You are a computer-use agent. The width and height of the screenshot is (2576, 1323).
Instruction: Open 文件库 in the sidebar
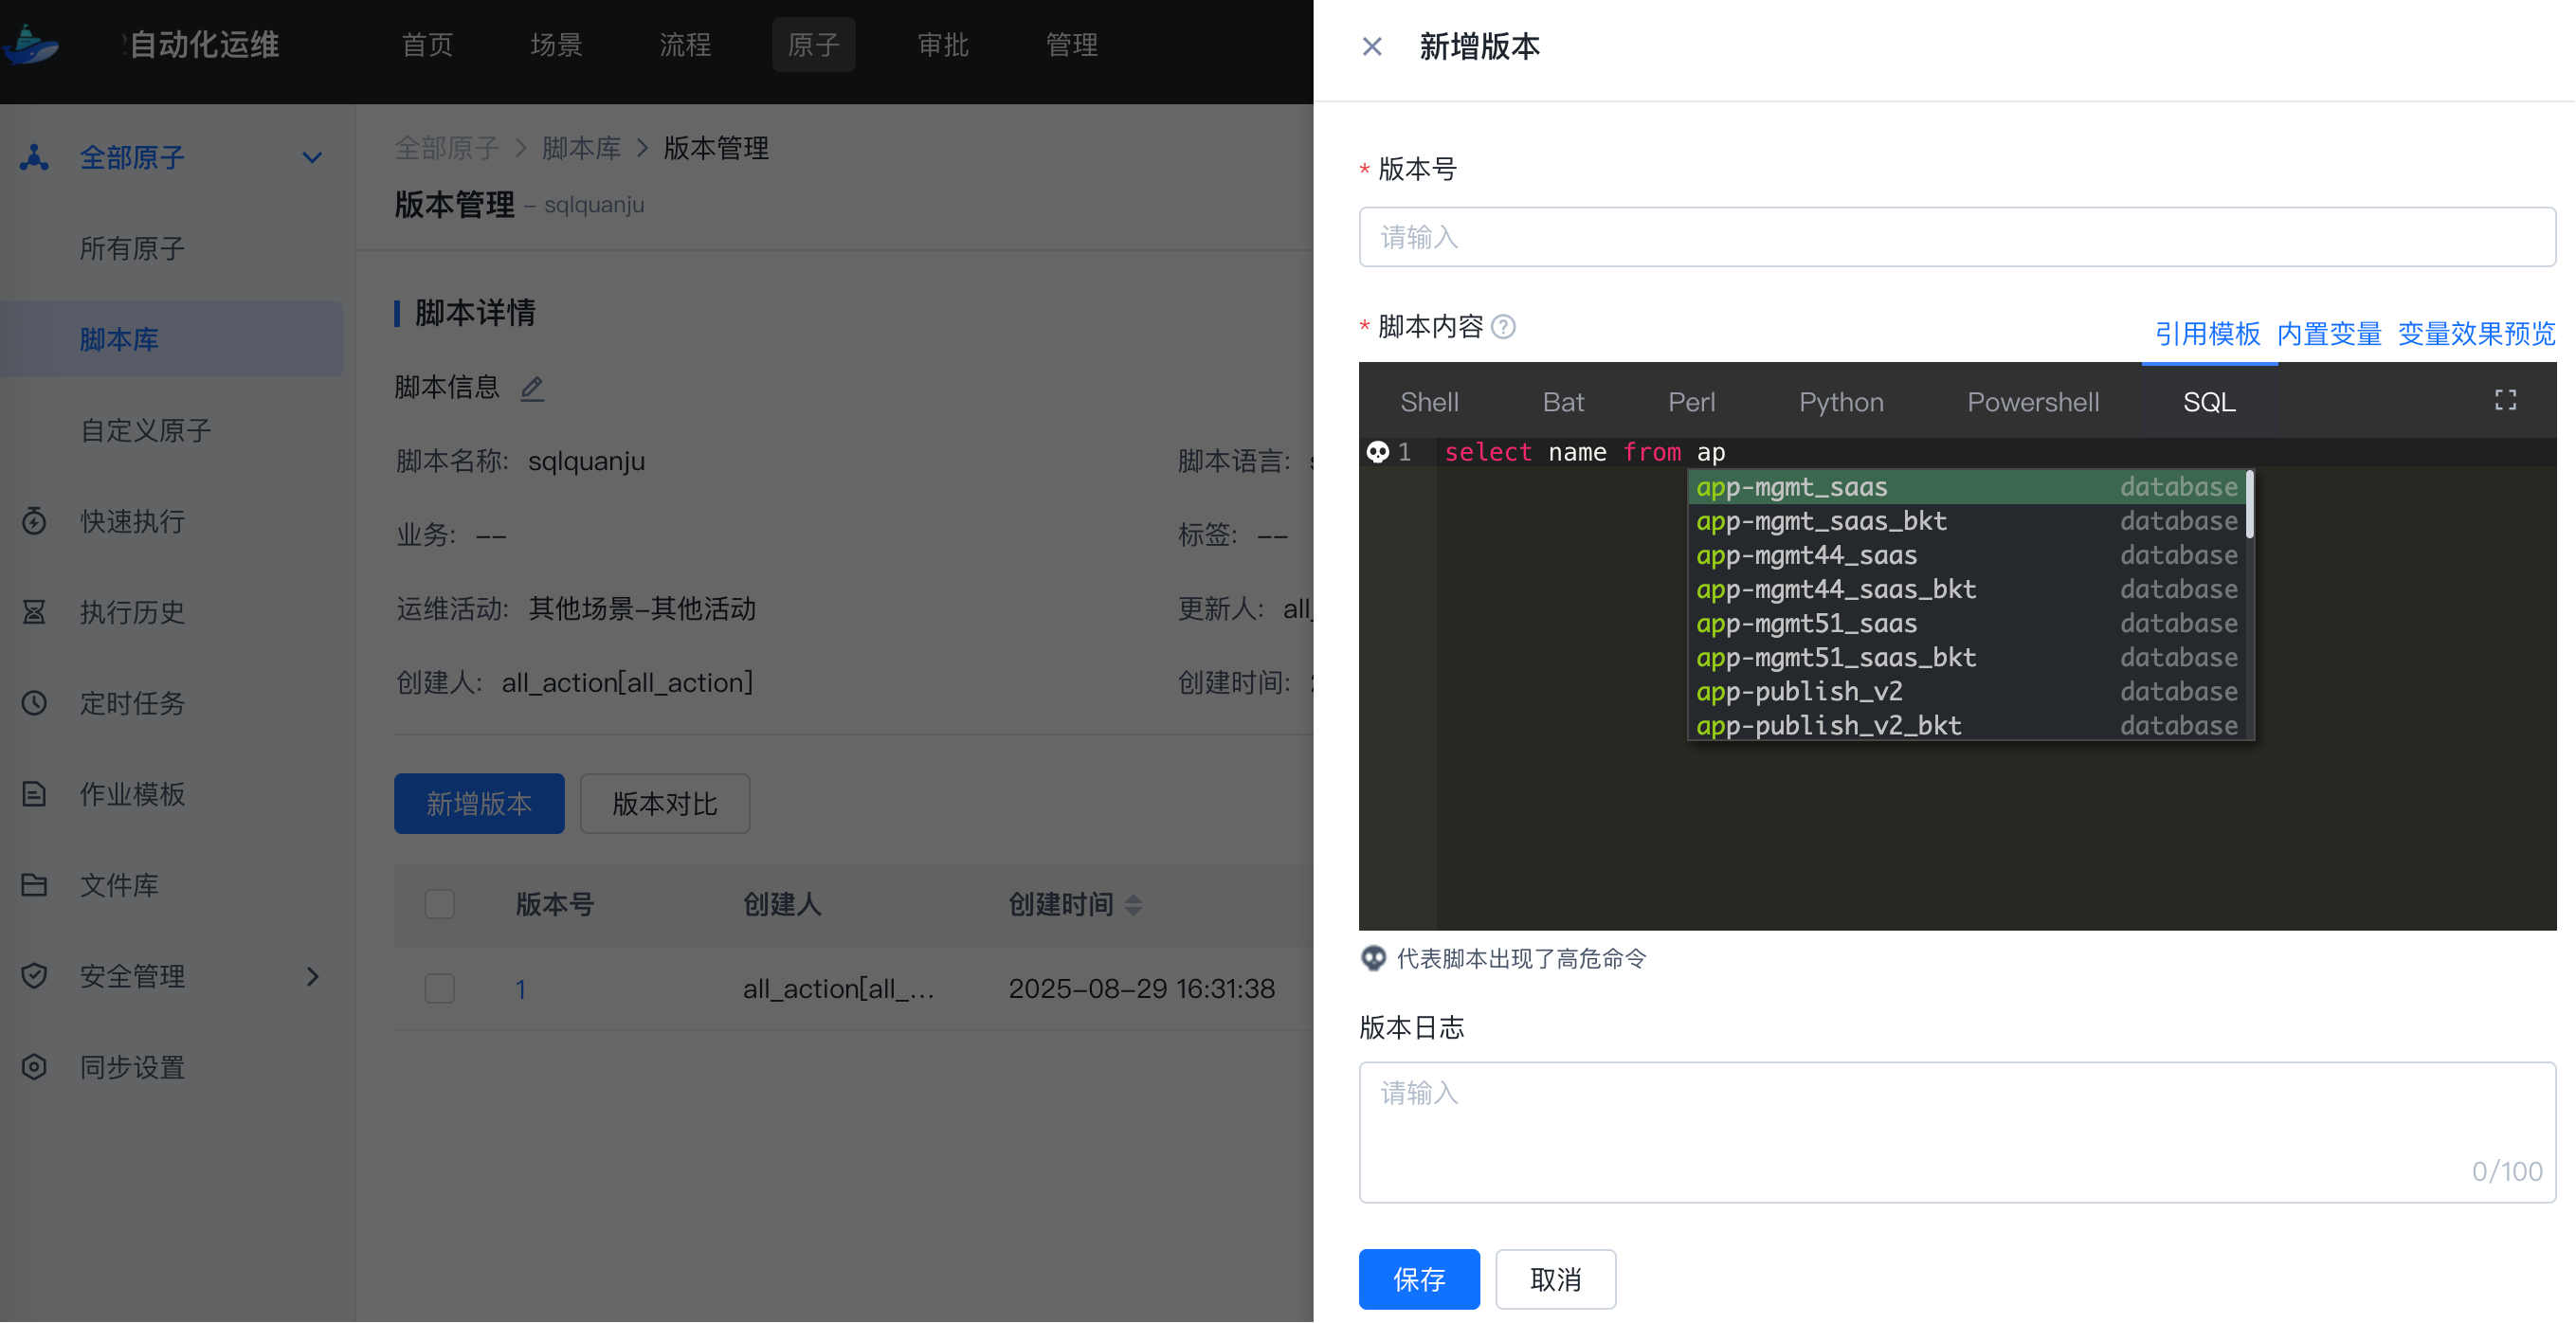click(x=119, y=885)
